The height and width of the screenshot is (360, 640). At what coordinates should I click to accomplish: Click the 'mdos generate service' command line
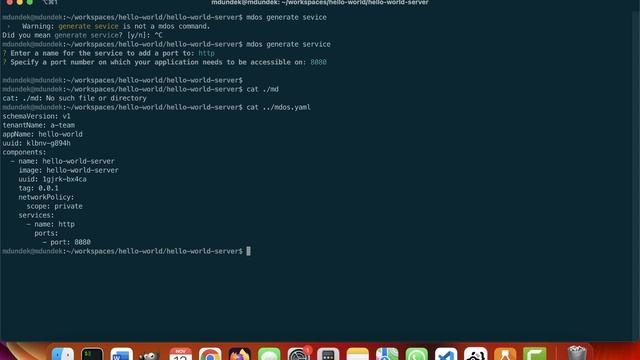pos(289,44)
